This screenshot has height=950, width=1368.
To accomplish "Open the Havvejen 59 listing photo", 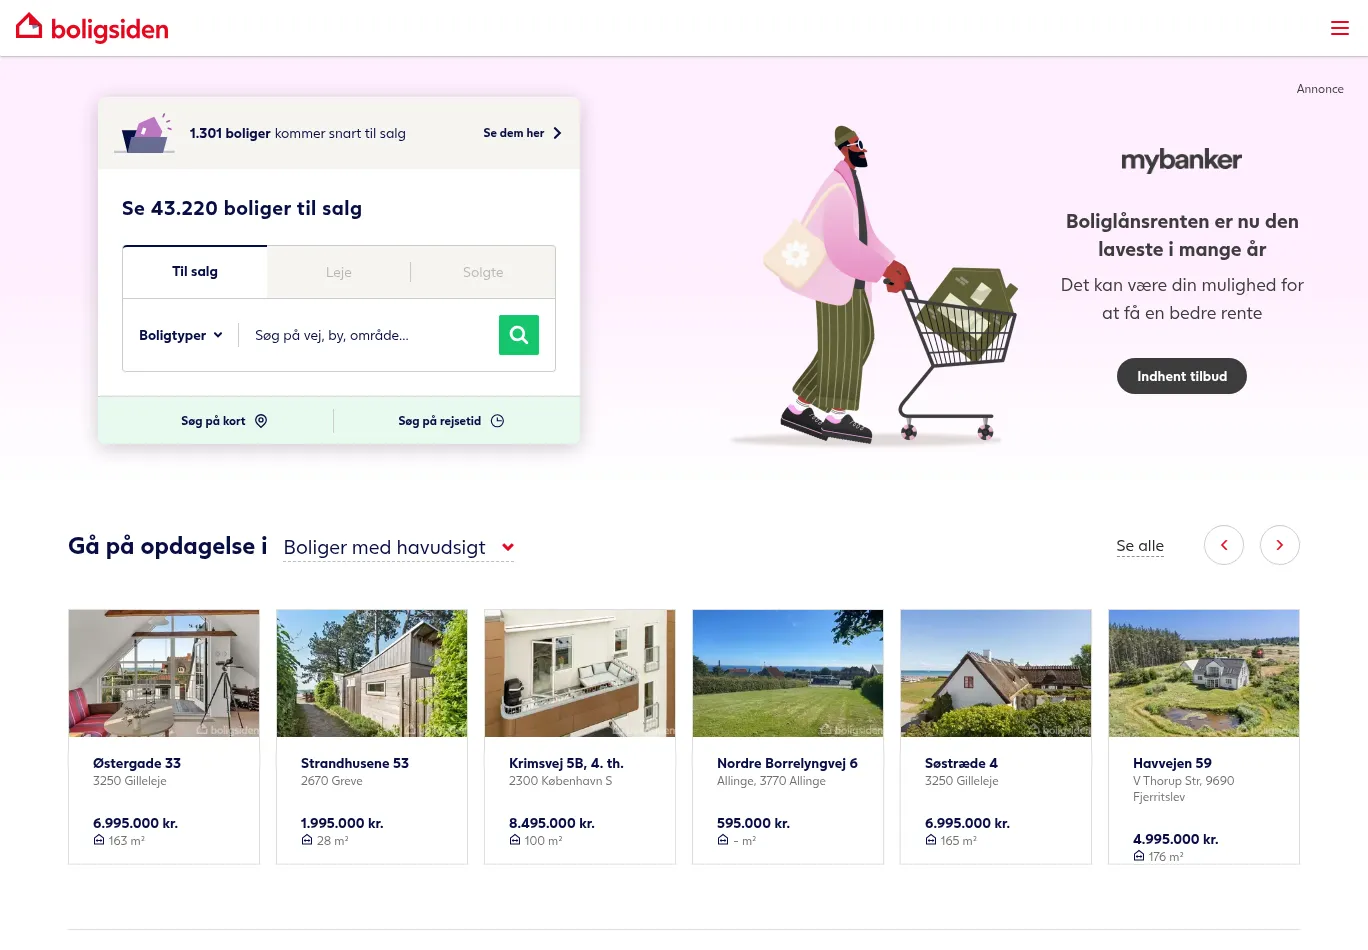I will 1204,673.
